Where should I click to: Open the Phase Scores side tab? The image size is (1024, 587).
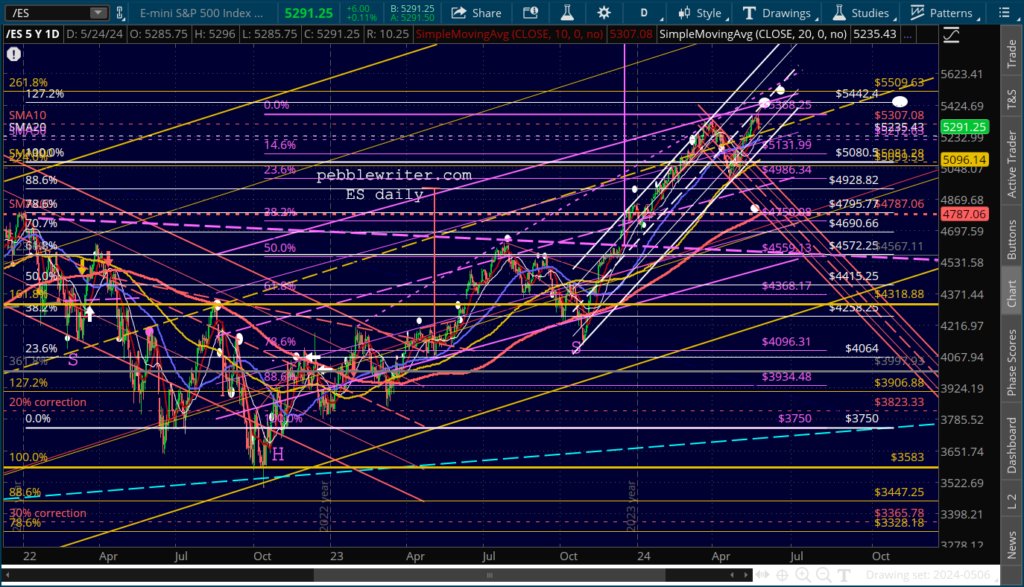pyautogui.click(x=1012, y=362)
